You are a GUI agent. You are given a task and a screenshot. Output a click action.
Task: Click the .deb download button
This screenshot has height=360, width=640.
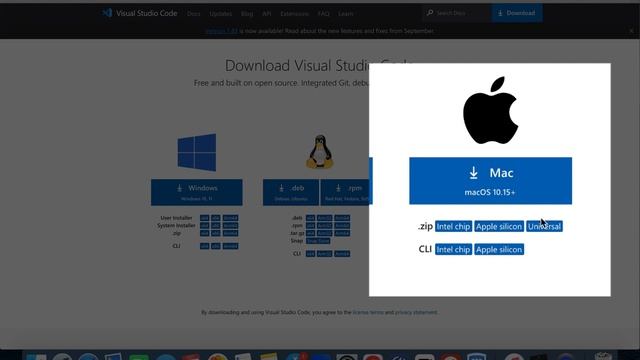tap(291, 192)
